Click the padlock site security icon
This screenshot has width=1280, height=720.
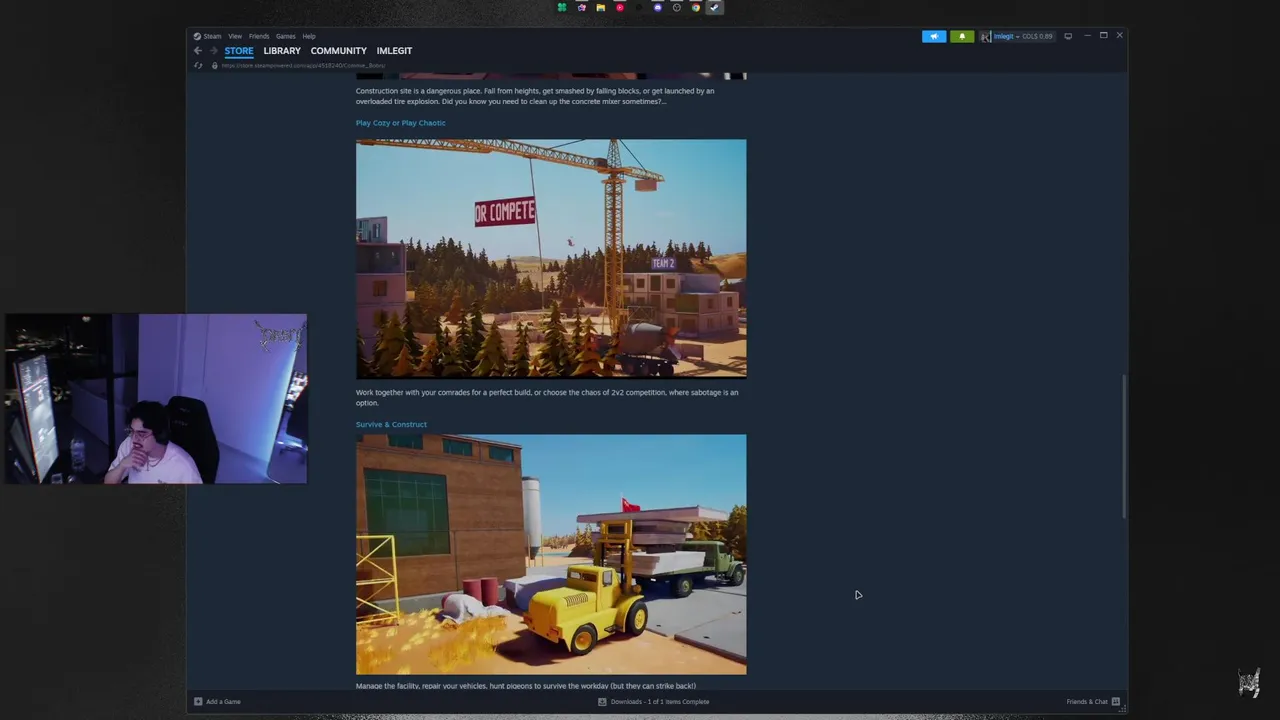coord(214,66)
